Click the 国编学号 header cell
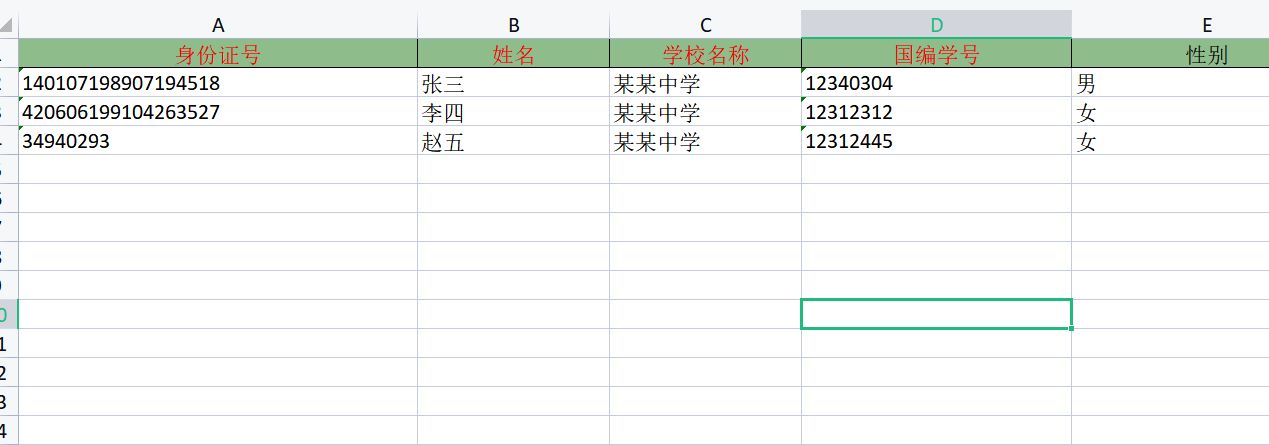1269x445 pixels. (936, 54)
